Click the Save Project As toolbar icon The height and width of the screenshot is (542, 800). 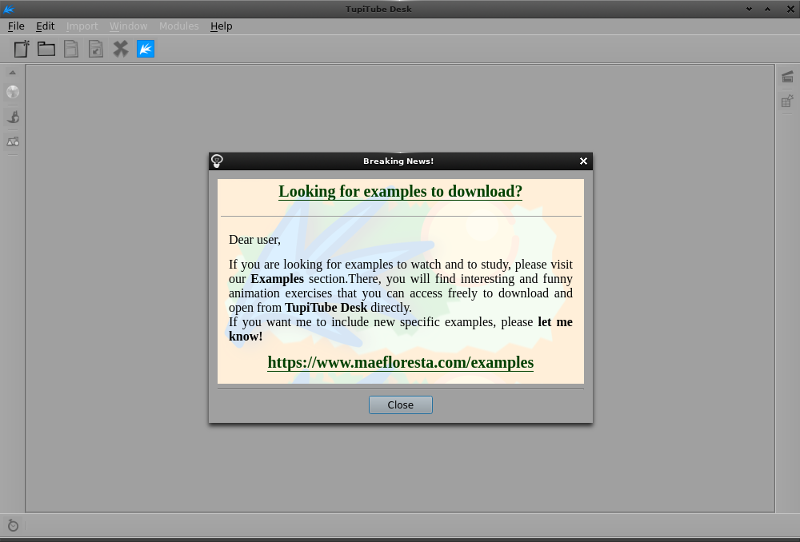96,49
